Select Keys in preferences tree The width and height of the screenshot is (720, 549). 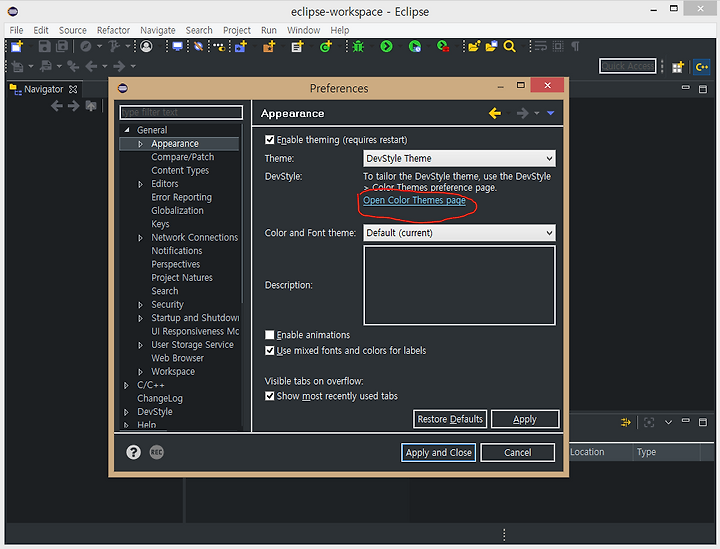160,224
